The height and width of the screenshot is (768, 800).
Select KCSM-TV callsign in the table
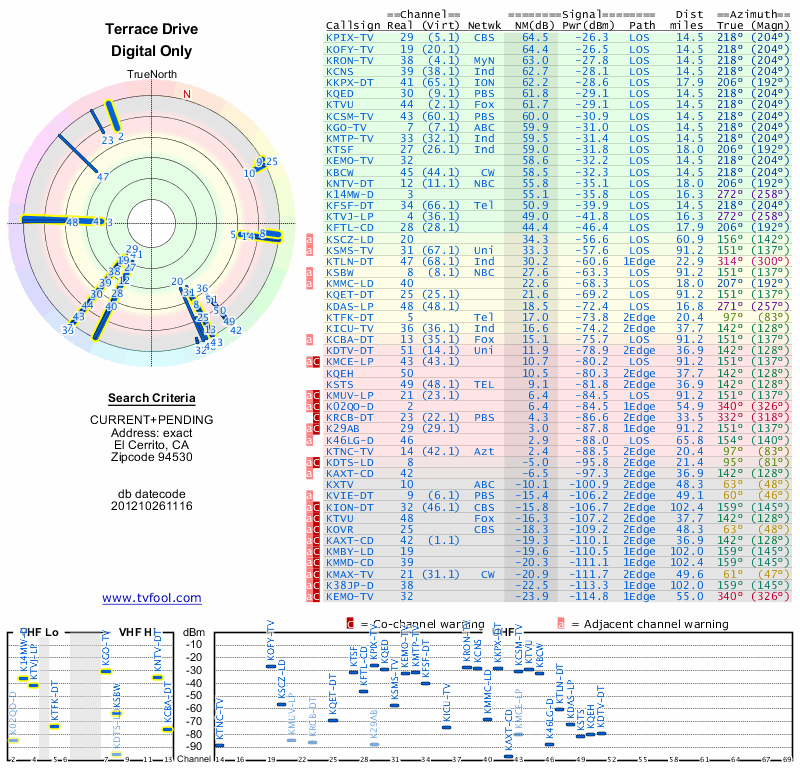(350, 116)
